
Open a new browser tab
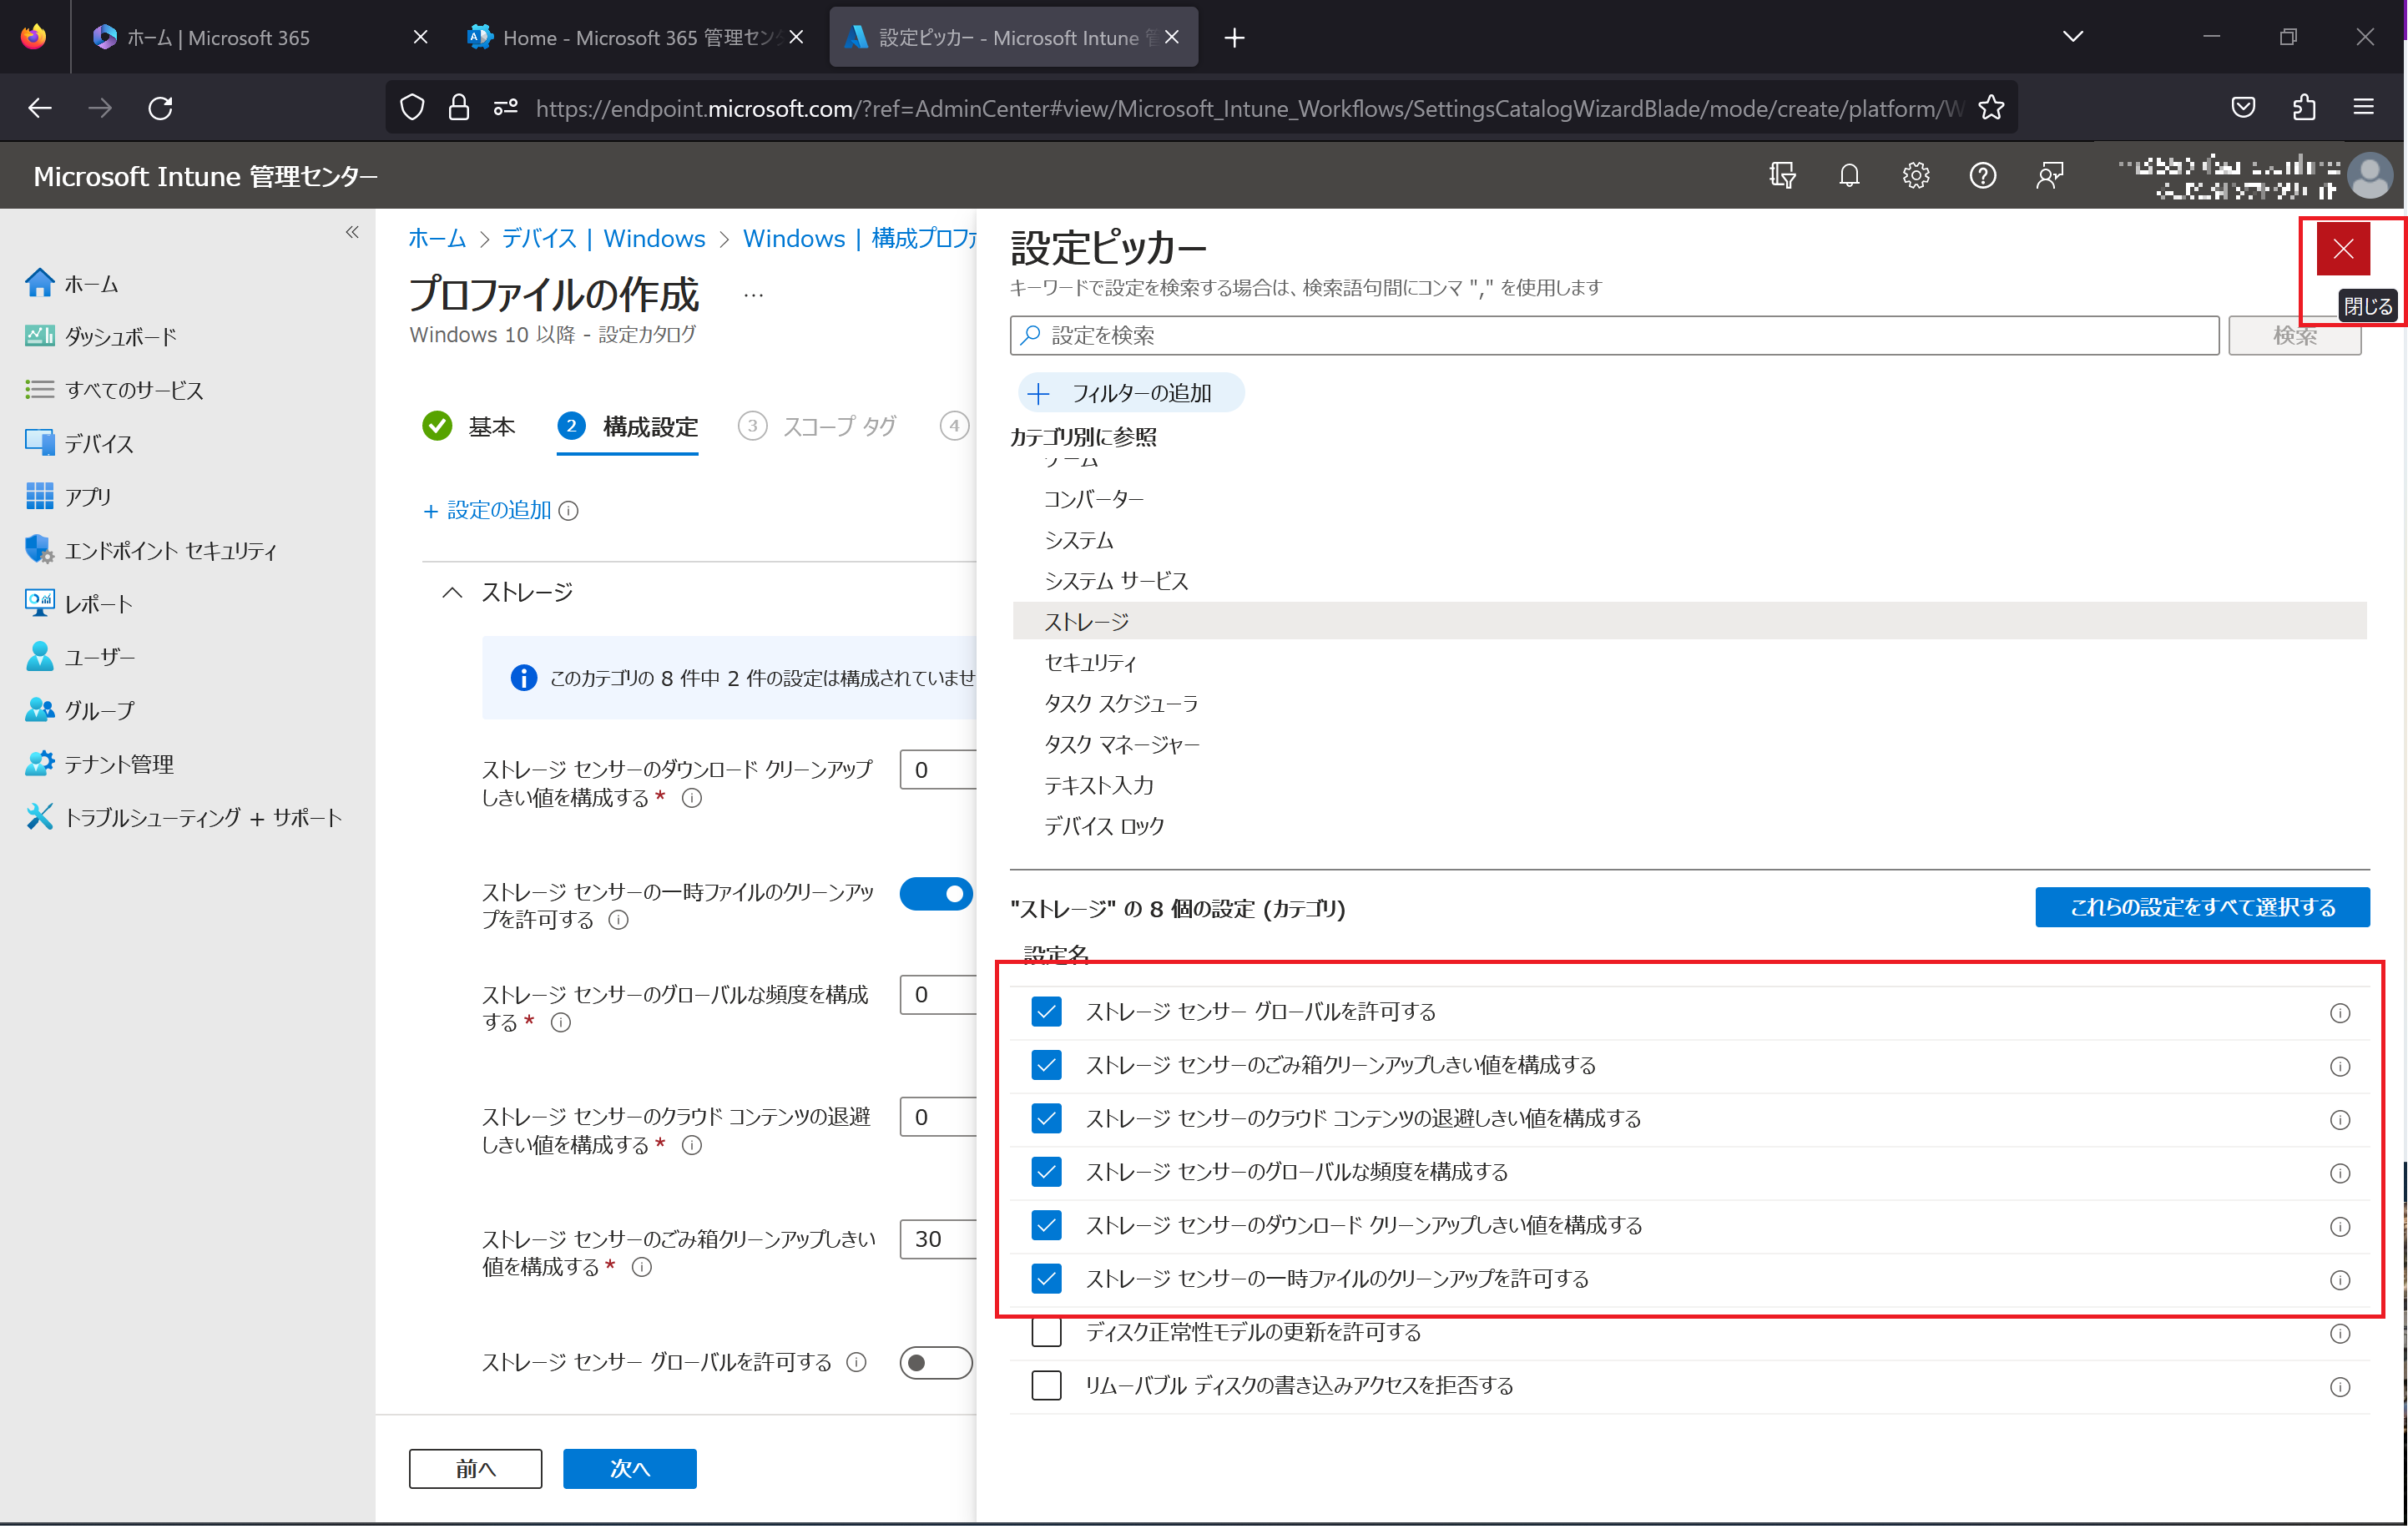click(x=1234, y=37)
